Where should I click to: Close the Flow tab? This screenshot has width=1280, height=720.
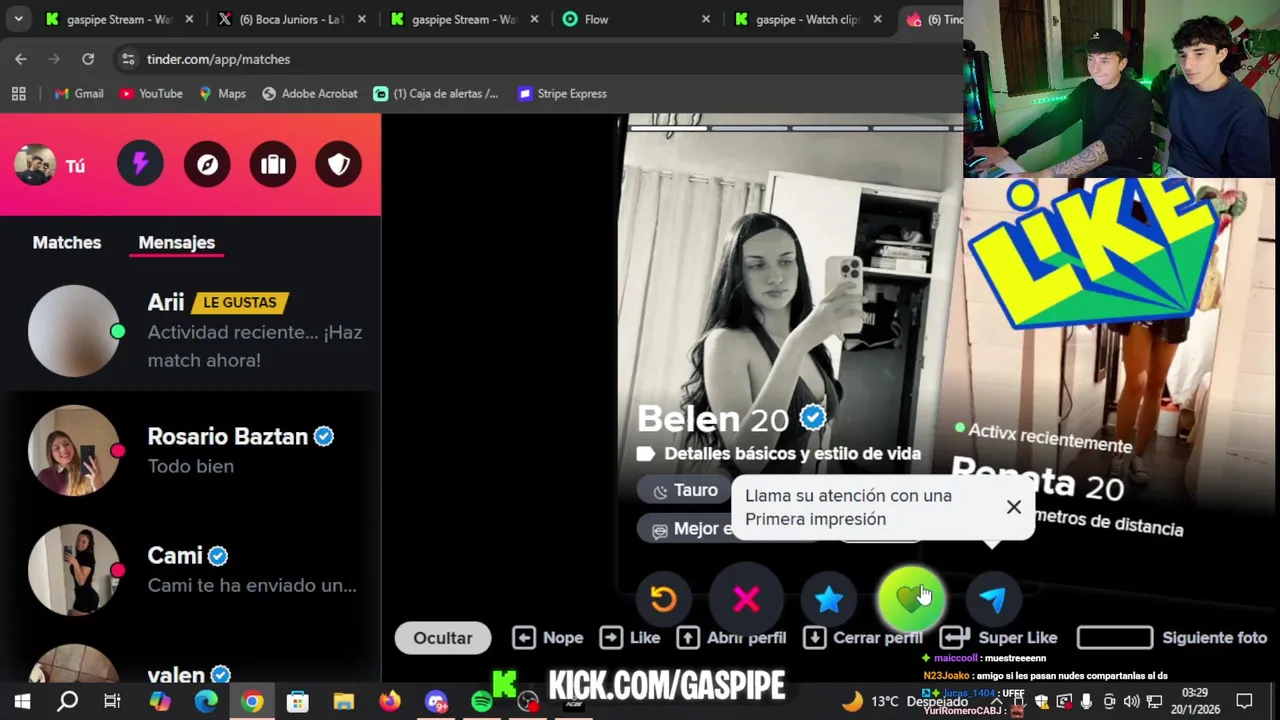(706, 19)
